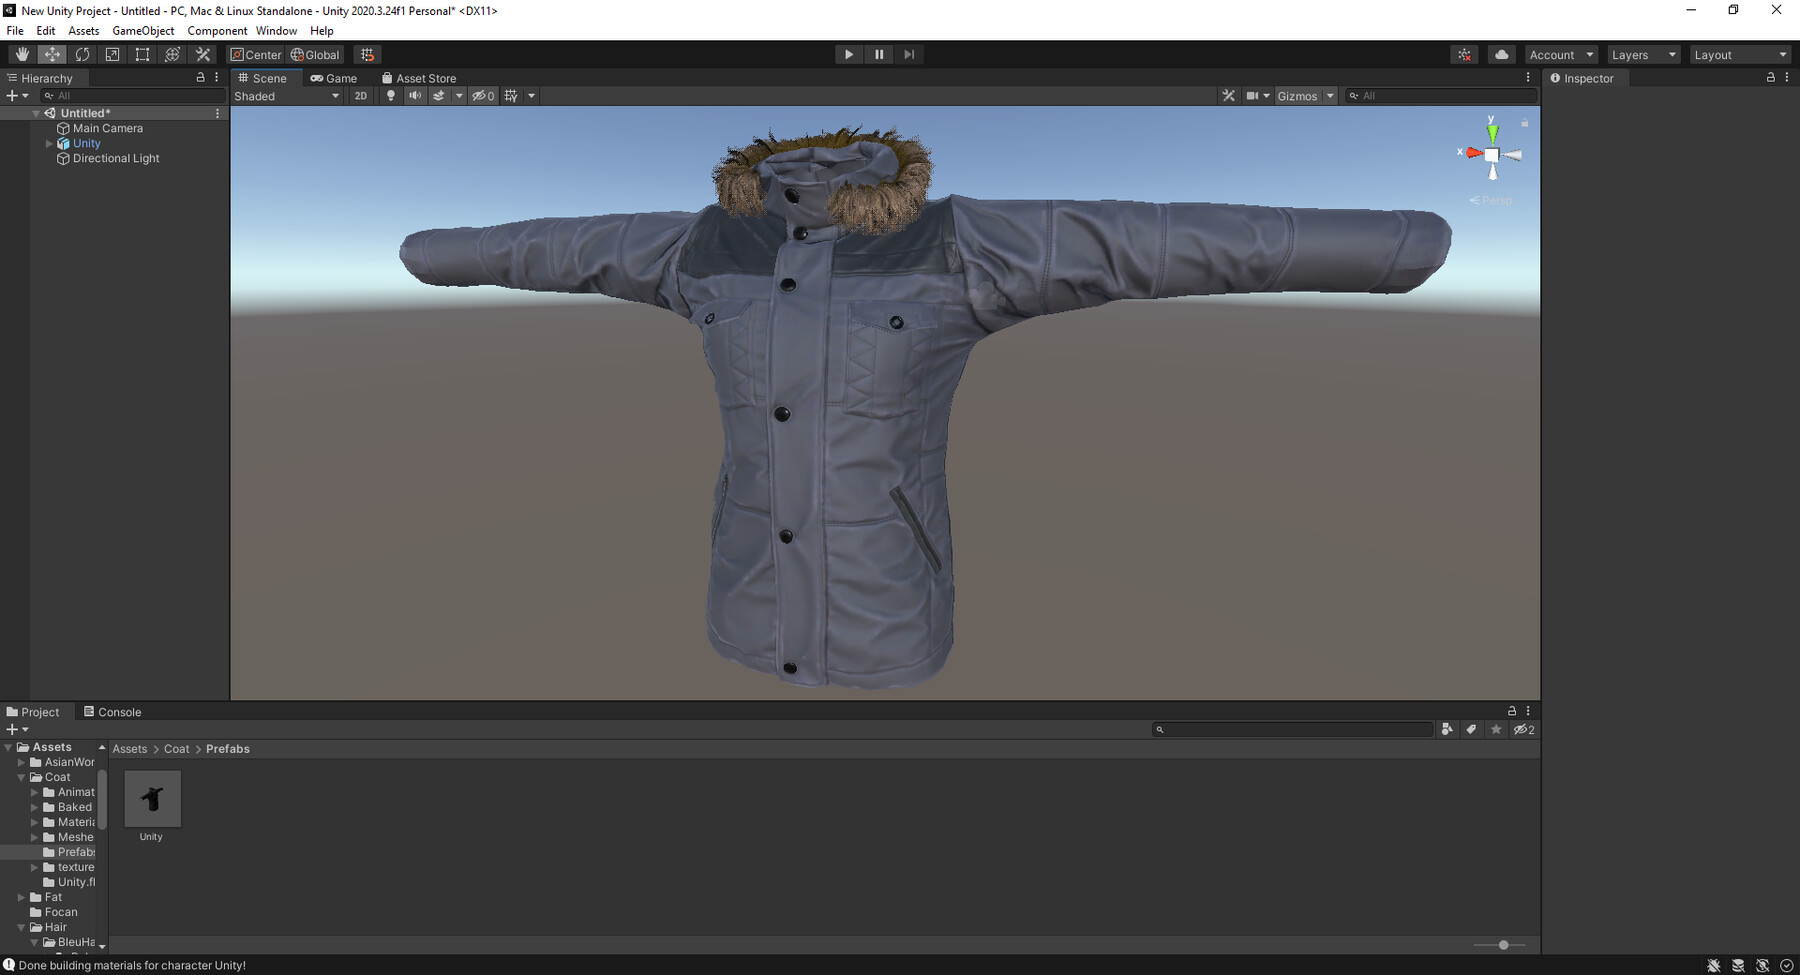Toggle 2D view mode in Scene view
Viewport: 1800px width, 975px height.
click(360, 95)
